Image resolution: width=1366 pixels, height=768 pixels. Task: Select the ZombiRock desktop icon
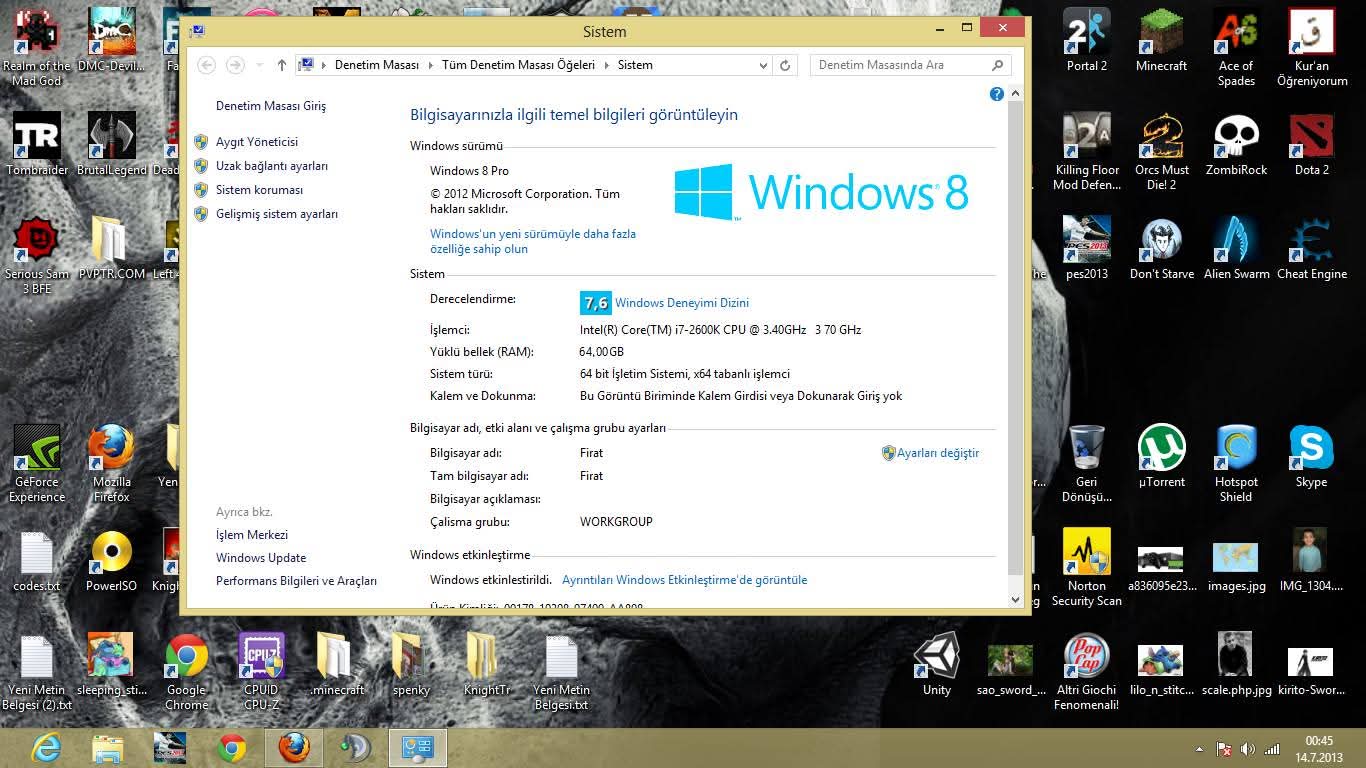(1236, 145)
